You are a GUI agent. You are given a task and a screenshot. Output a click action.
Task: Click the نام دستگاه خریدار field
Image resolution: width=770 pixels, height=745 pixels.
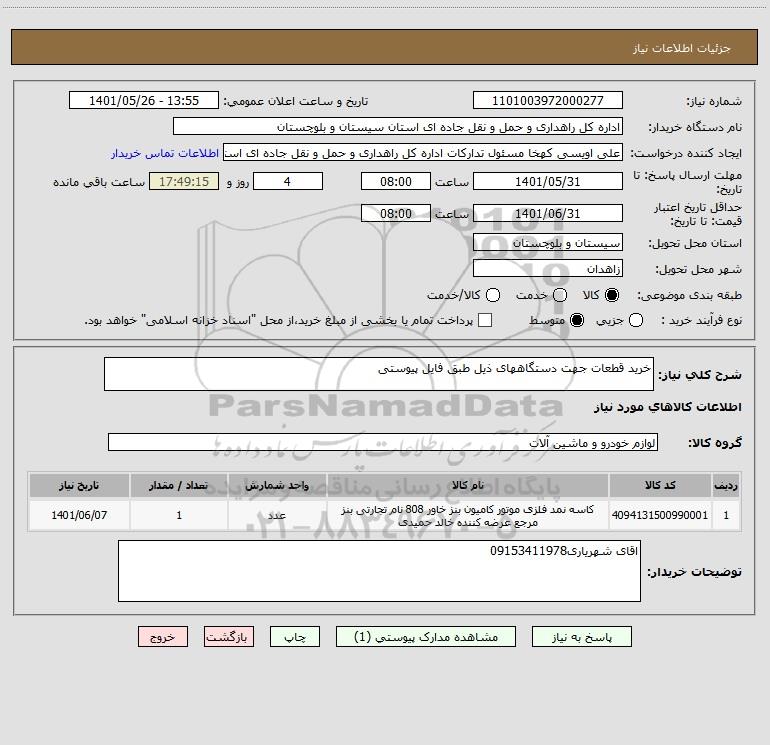(398, 127)
